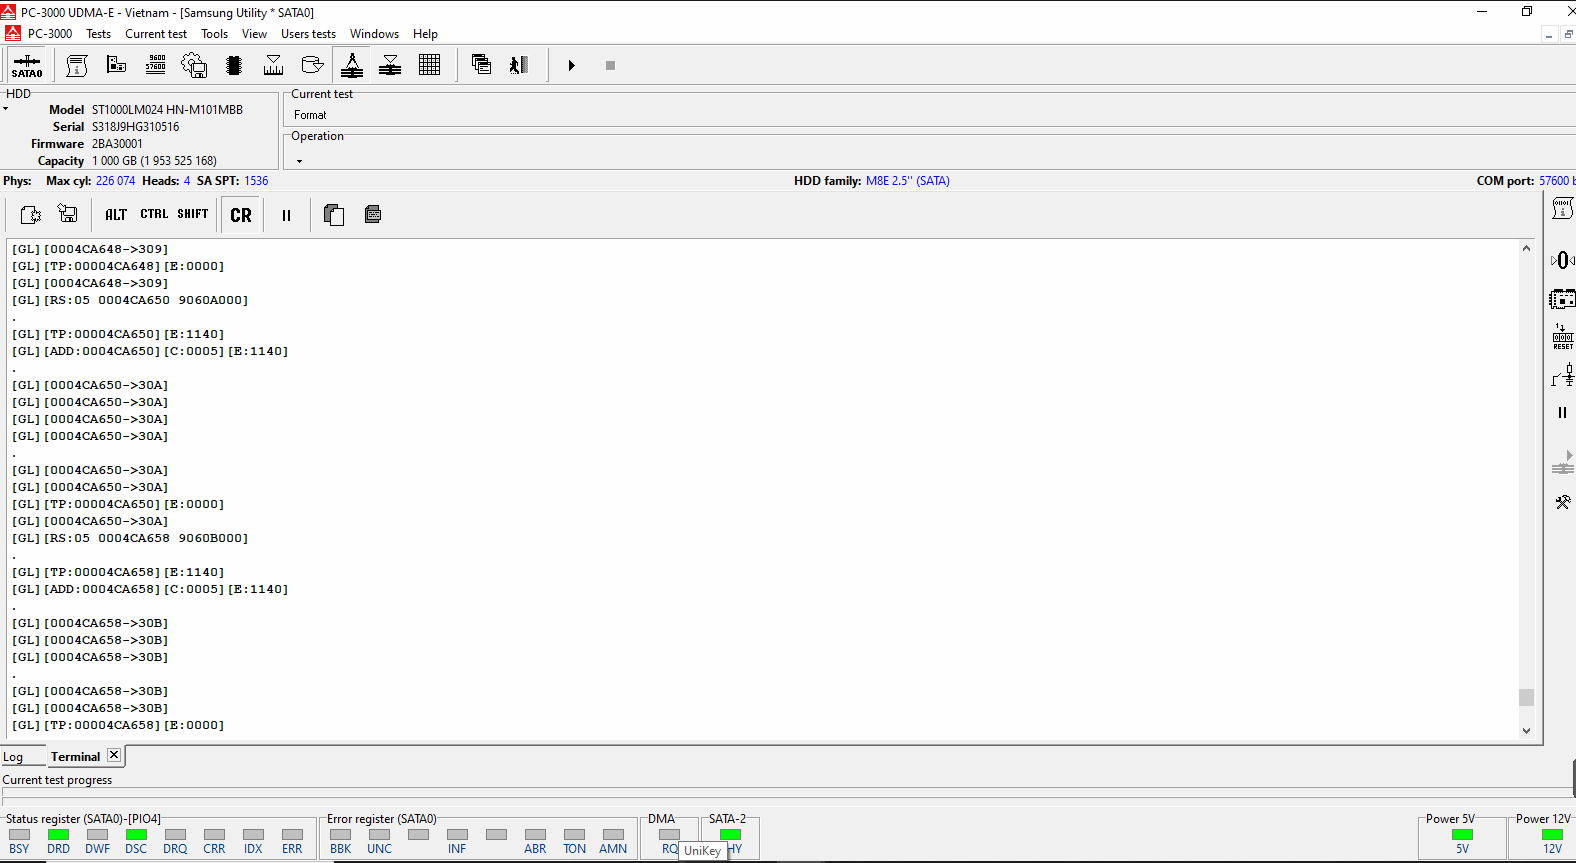The width and height of the screenshot is (1576, 863).
Task: Click the terminal scrollbar up arrow
Action: click(1526, 248)
